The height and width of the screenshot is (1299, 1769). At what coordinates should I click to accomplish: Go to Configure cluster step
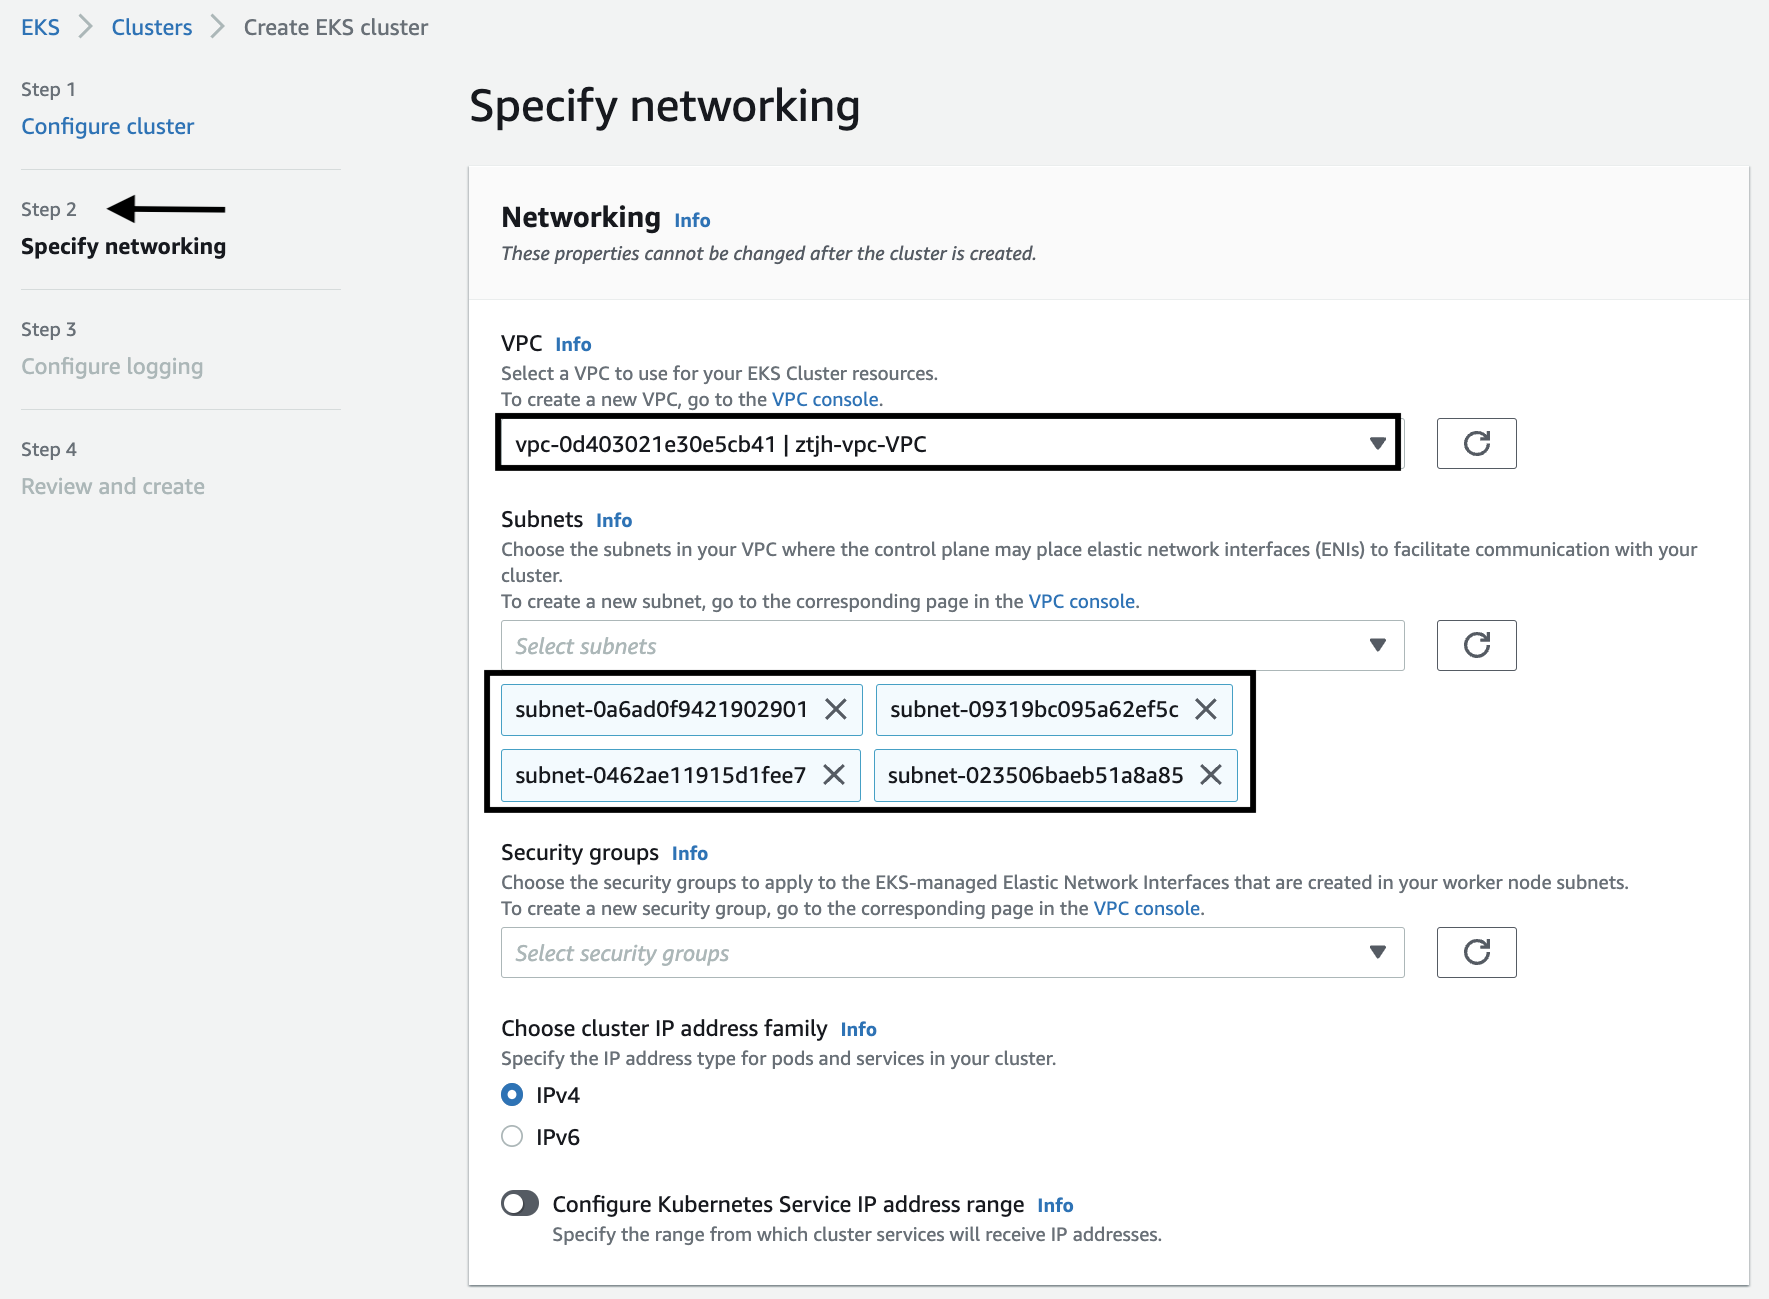[x=108, y=126]
